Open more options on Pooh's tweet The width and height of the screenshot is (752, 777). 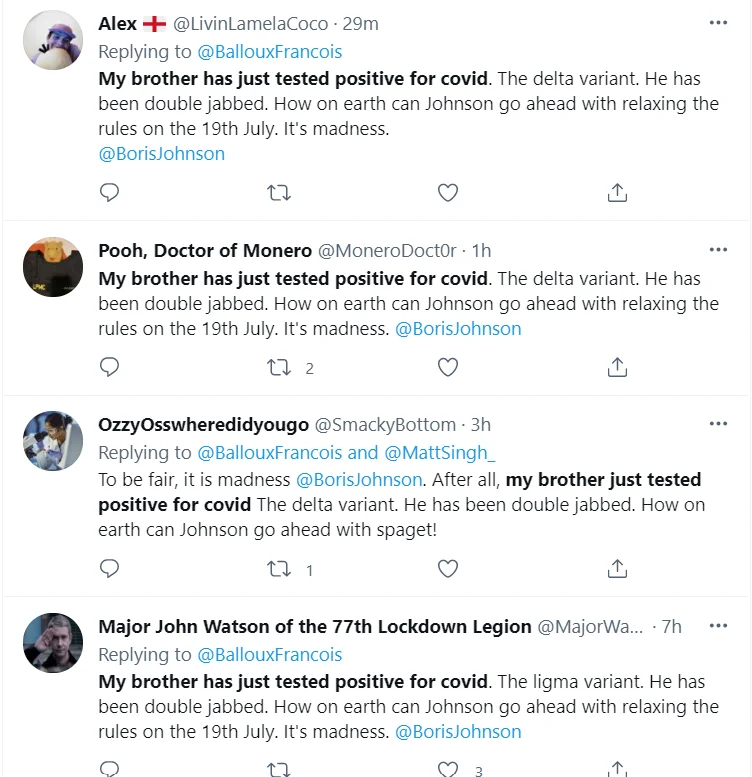pyautogui.click(x=718, y=250)
